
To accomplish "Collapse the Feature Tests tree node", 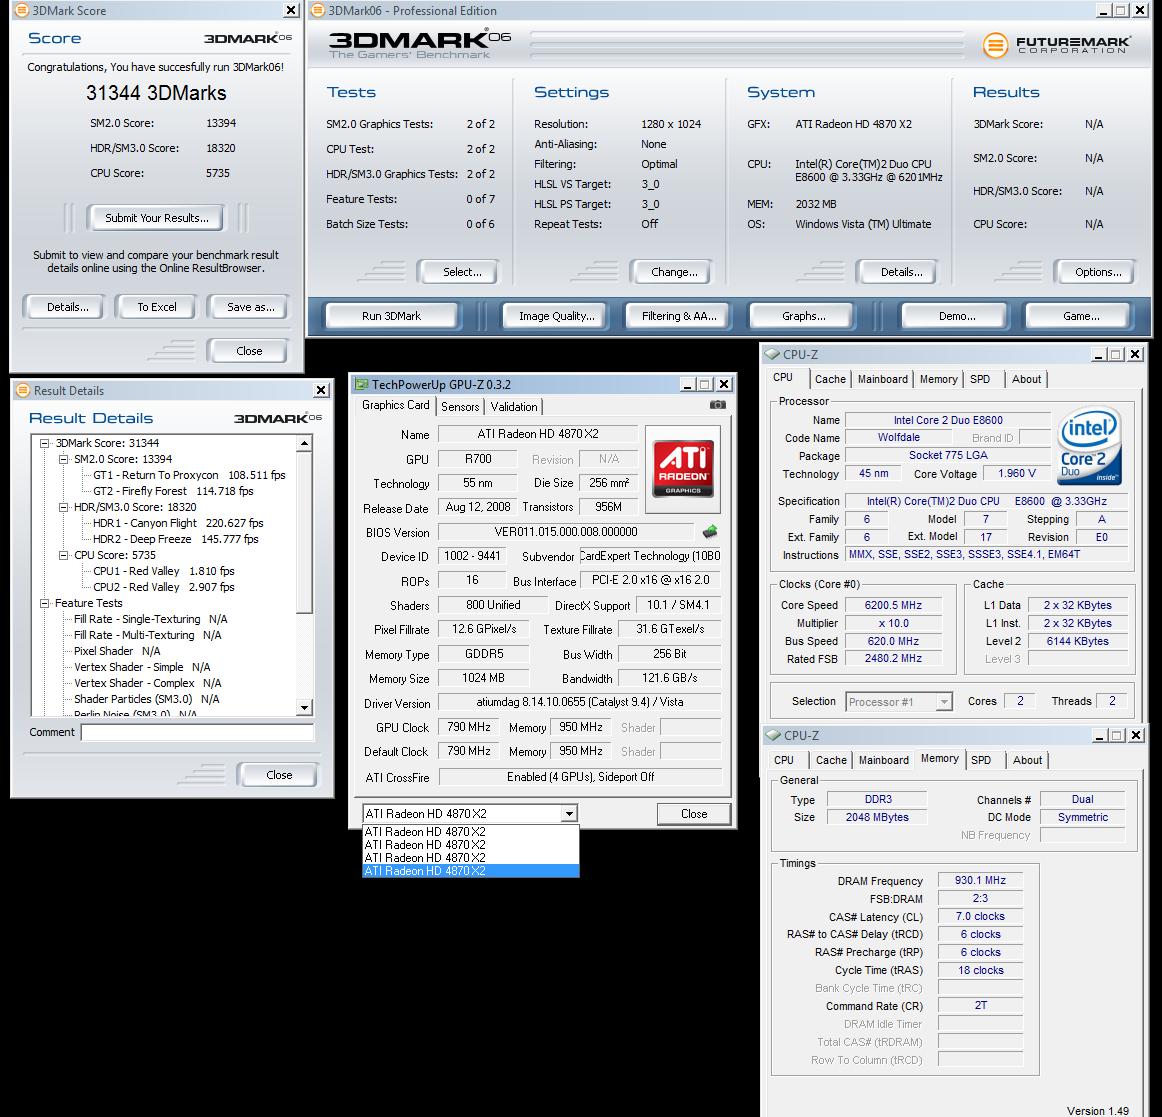I will (x=44, y=603).
